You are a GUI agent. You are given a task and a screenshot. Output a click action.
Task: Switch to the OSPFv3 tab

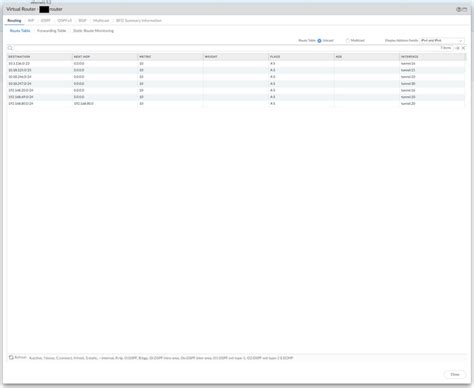(65, 21)
